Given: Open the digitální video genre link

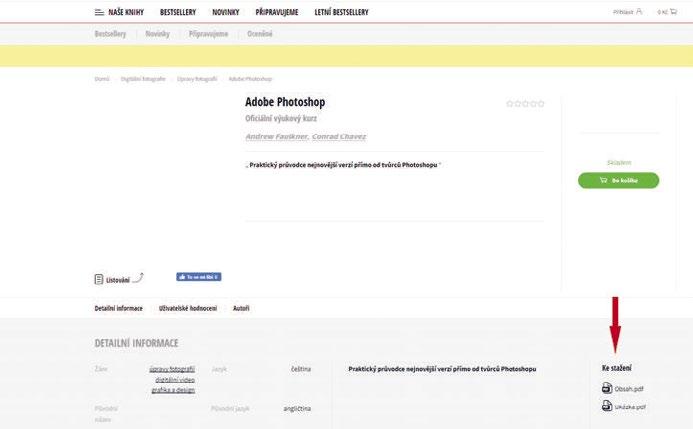Looking at the screenshot, I should coord(175,380).
